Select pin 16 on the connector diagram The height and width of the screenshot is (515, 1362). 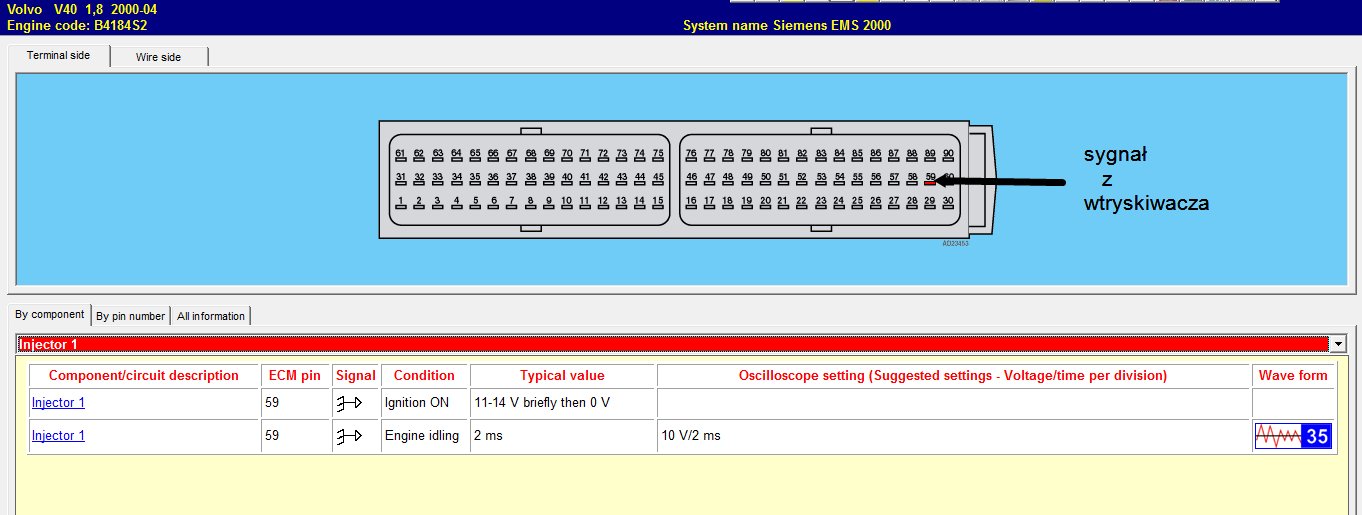pyautogui.click(x=691, y=204)
